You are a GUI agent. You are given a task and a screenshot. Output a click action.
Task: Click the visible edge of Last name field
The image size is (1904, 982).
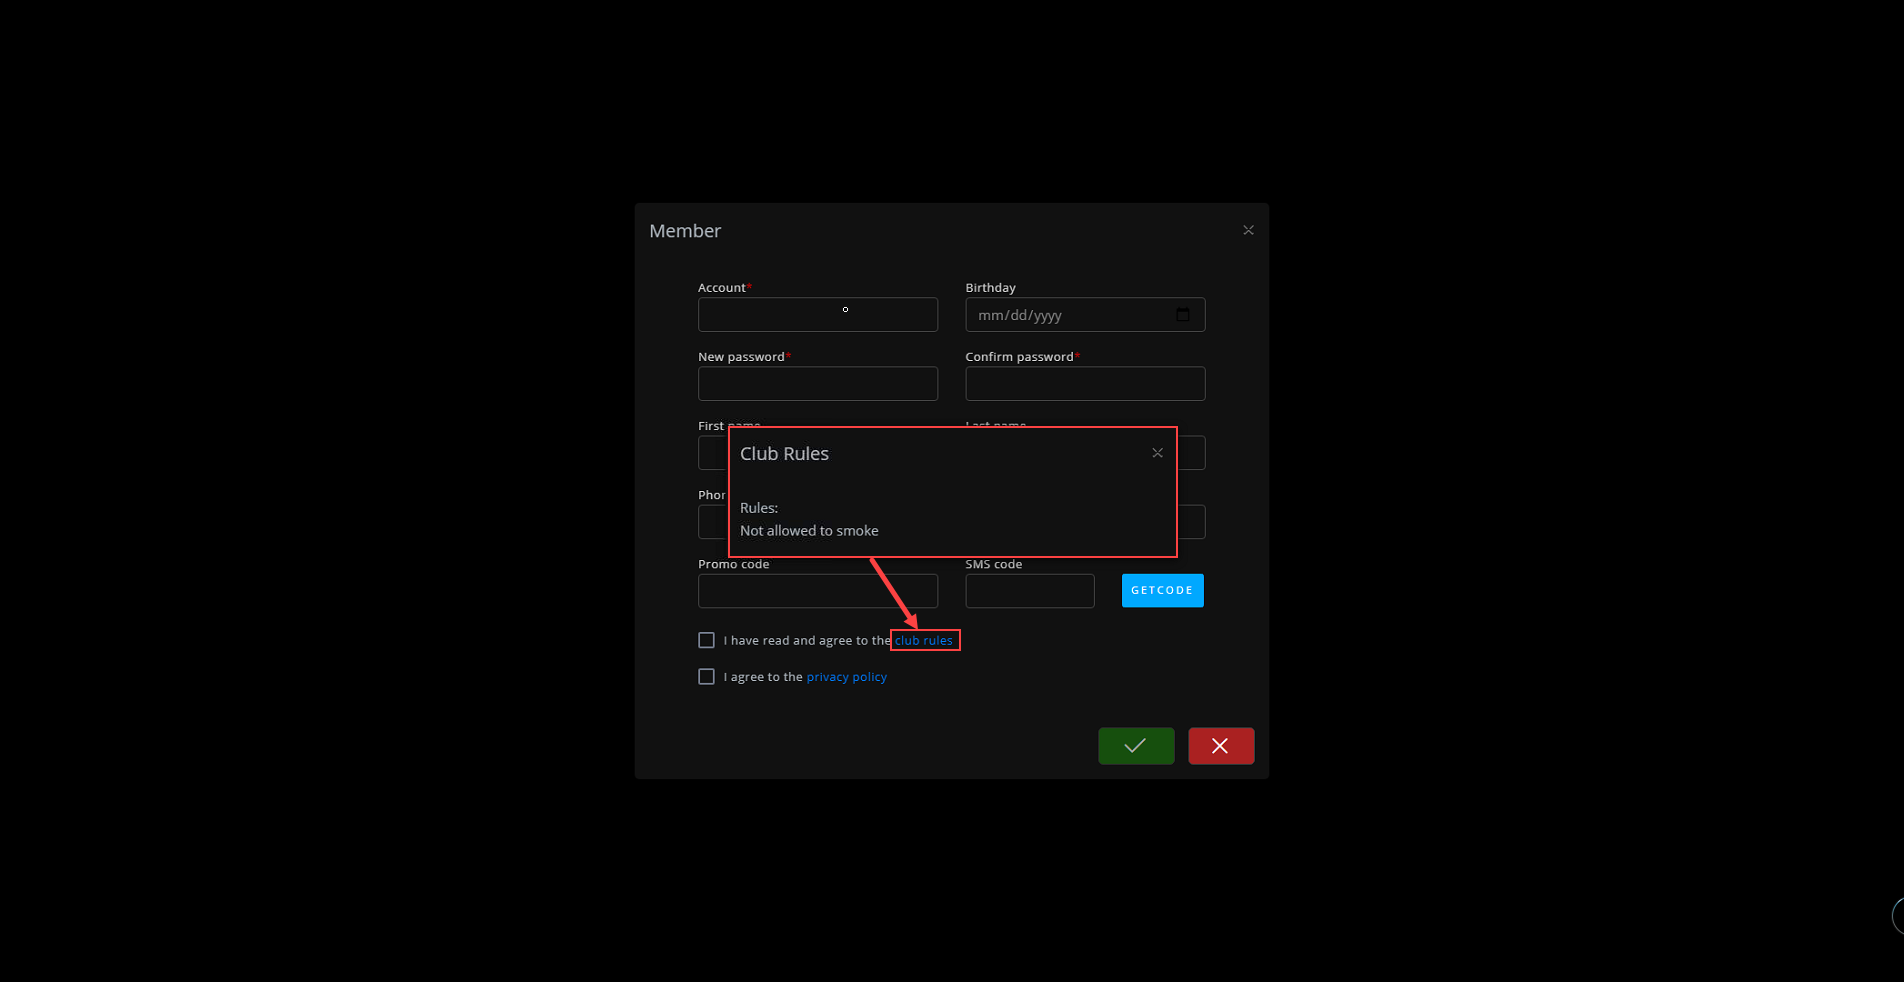[1192, 453]
